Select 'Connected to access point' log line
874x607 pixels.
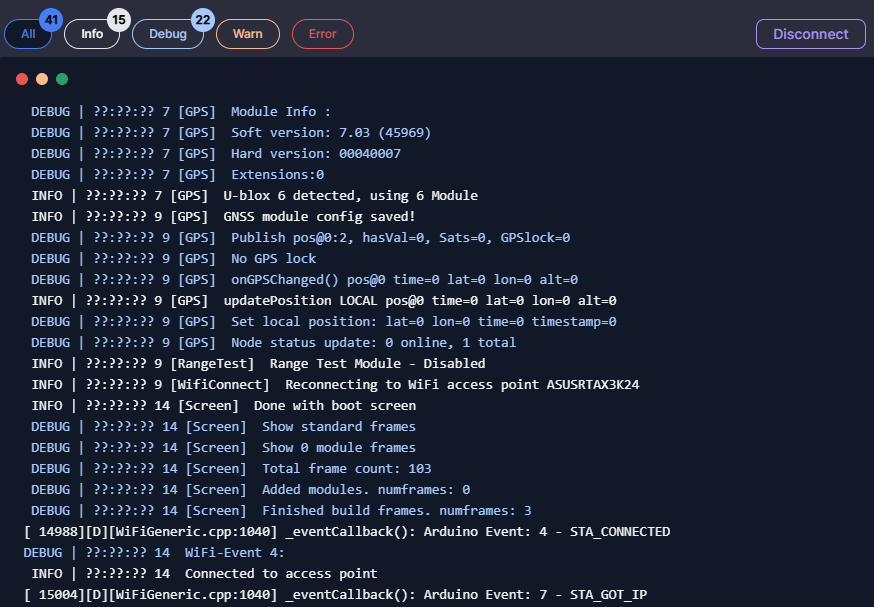click(x=204, y=574)
